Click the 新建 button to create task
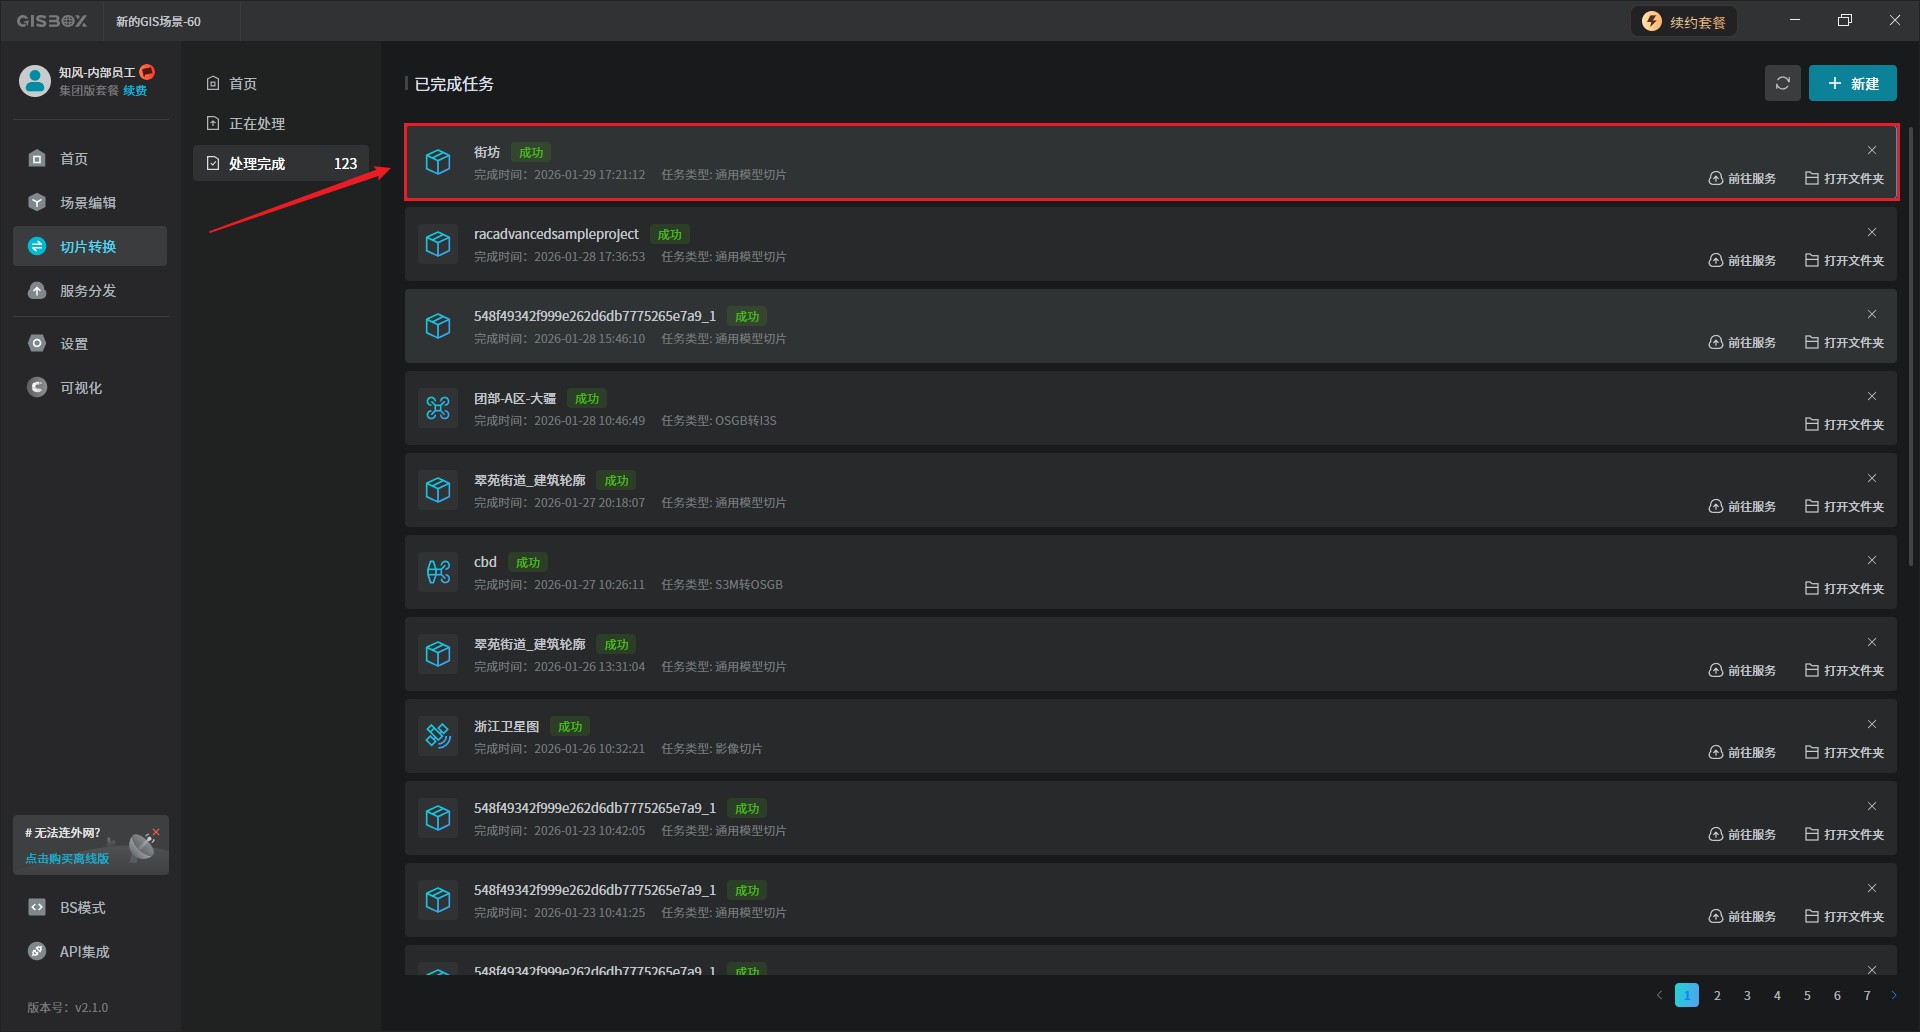 click(1852, 84)
